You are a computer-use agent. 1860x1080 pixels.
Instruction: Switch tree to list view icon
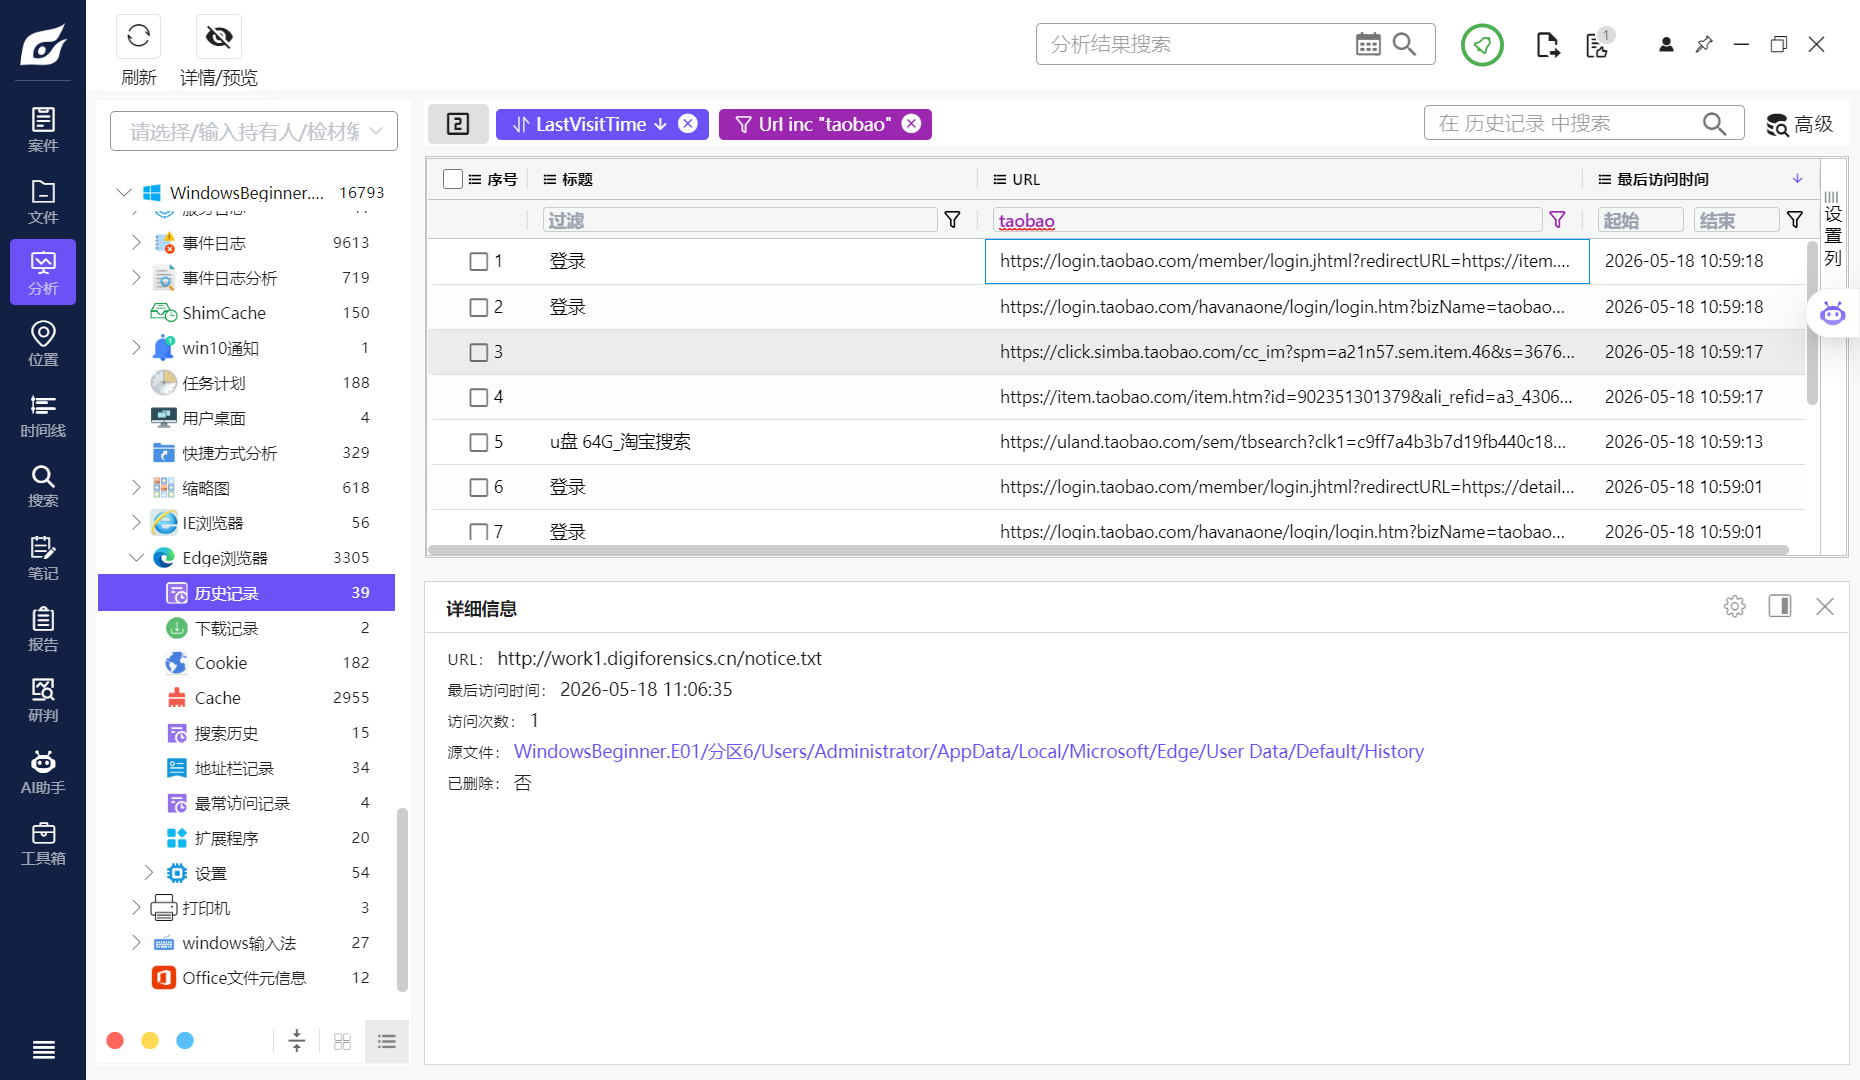[x=387, y=1041]
